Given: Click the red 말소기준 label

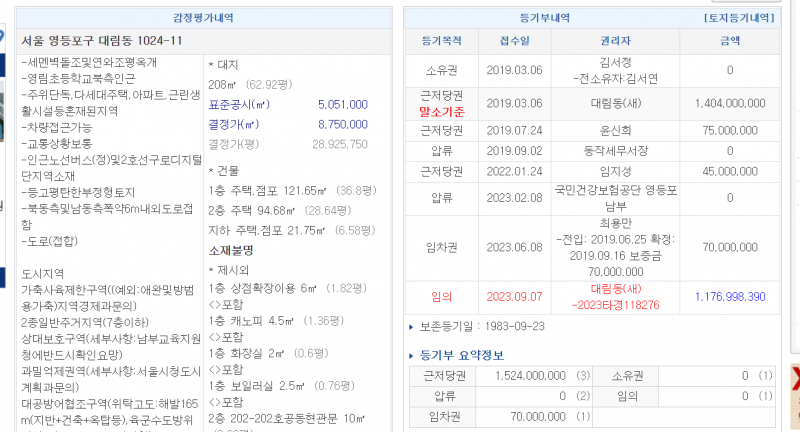Looking at the screenshot, I should point(441,110).
